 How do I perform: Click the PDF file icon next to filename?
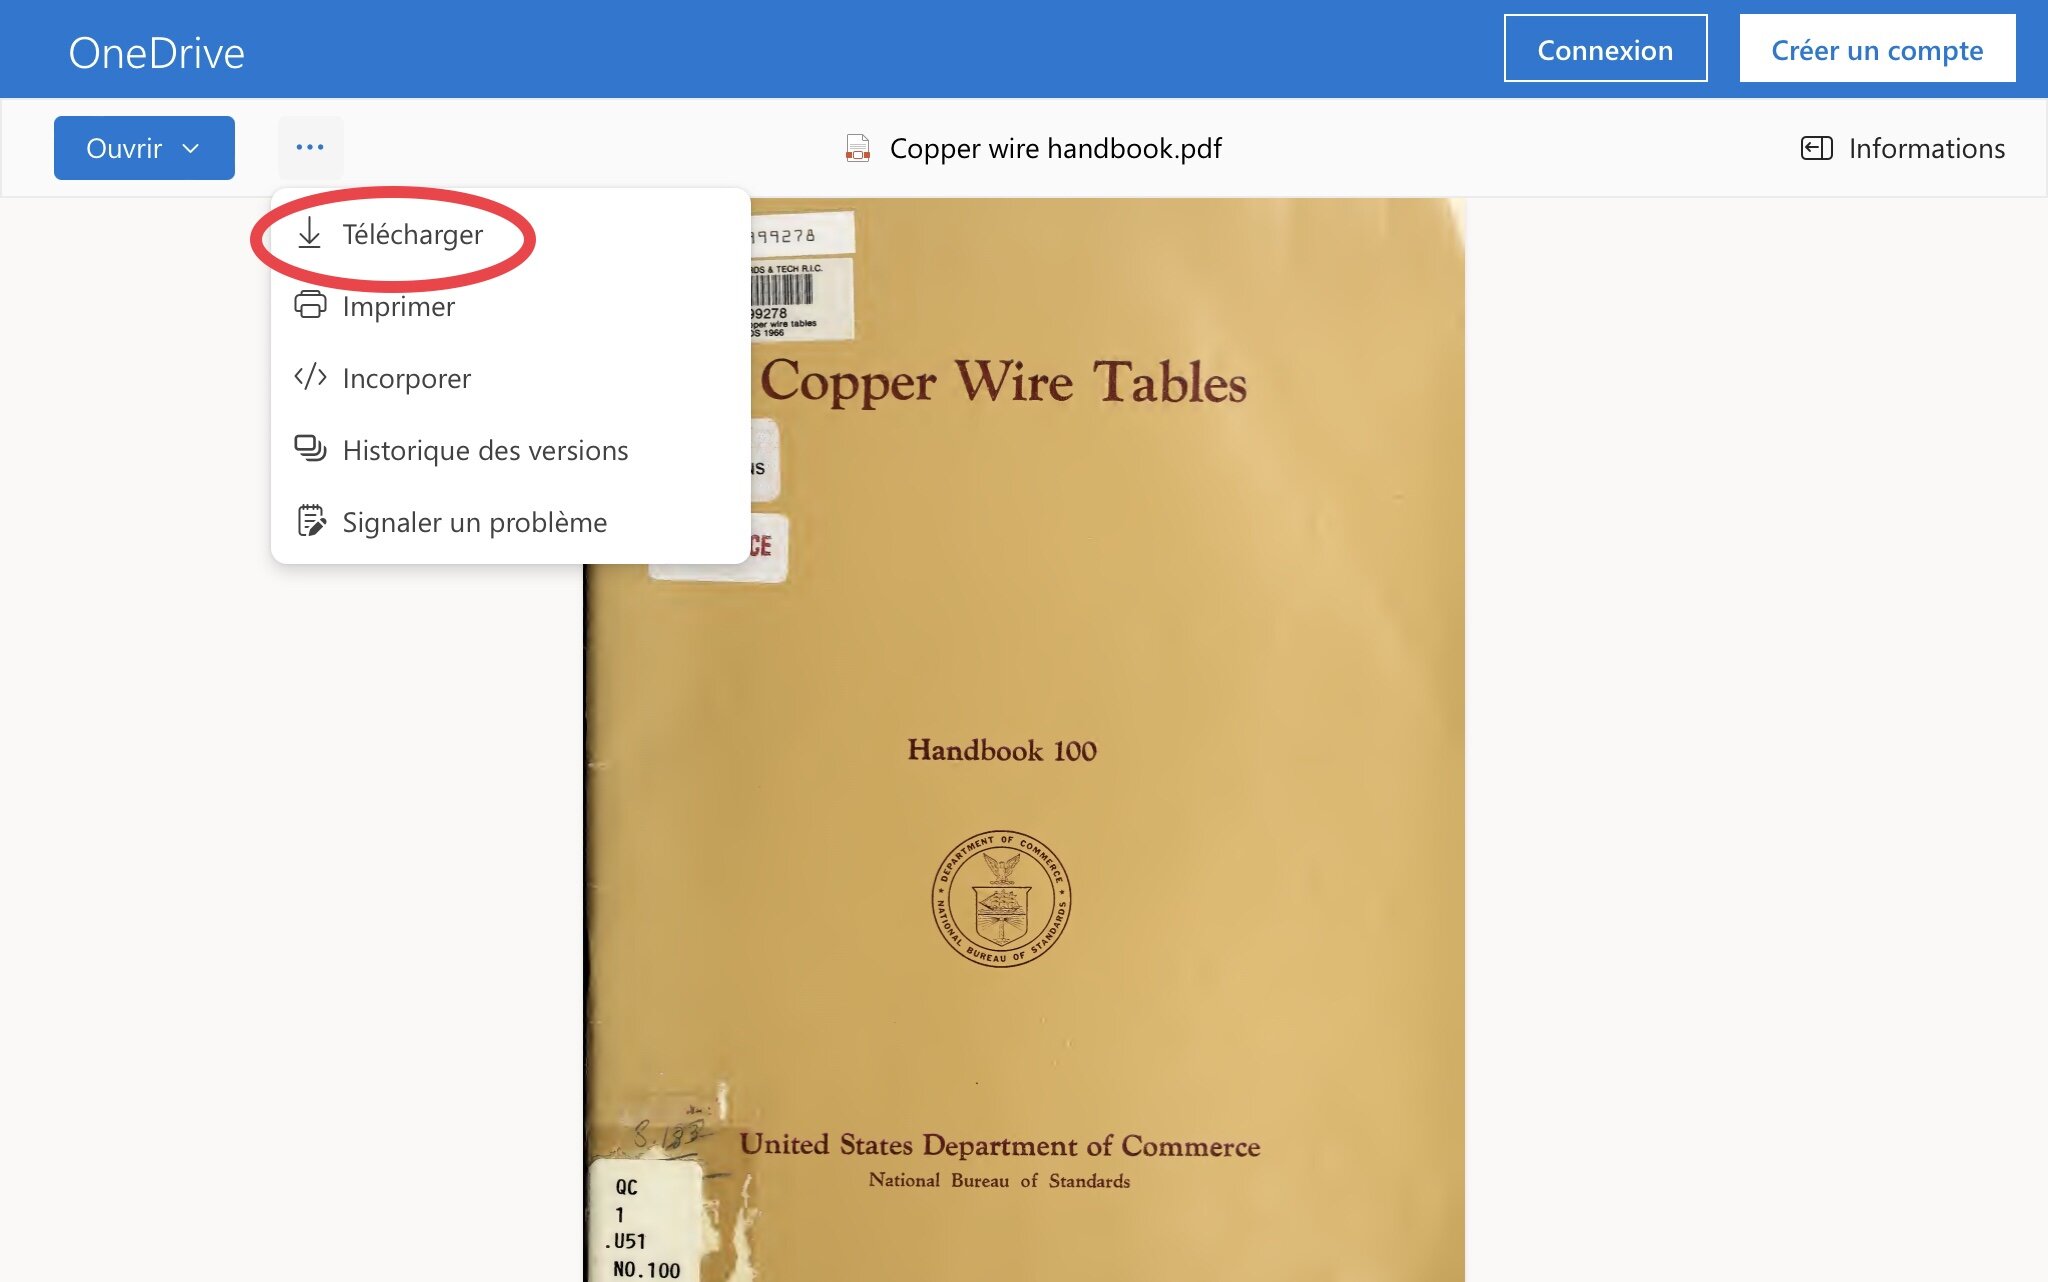pyautogui.click(x=857, y=148)
